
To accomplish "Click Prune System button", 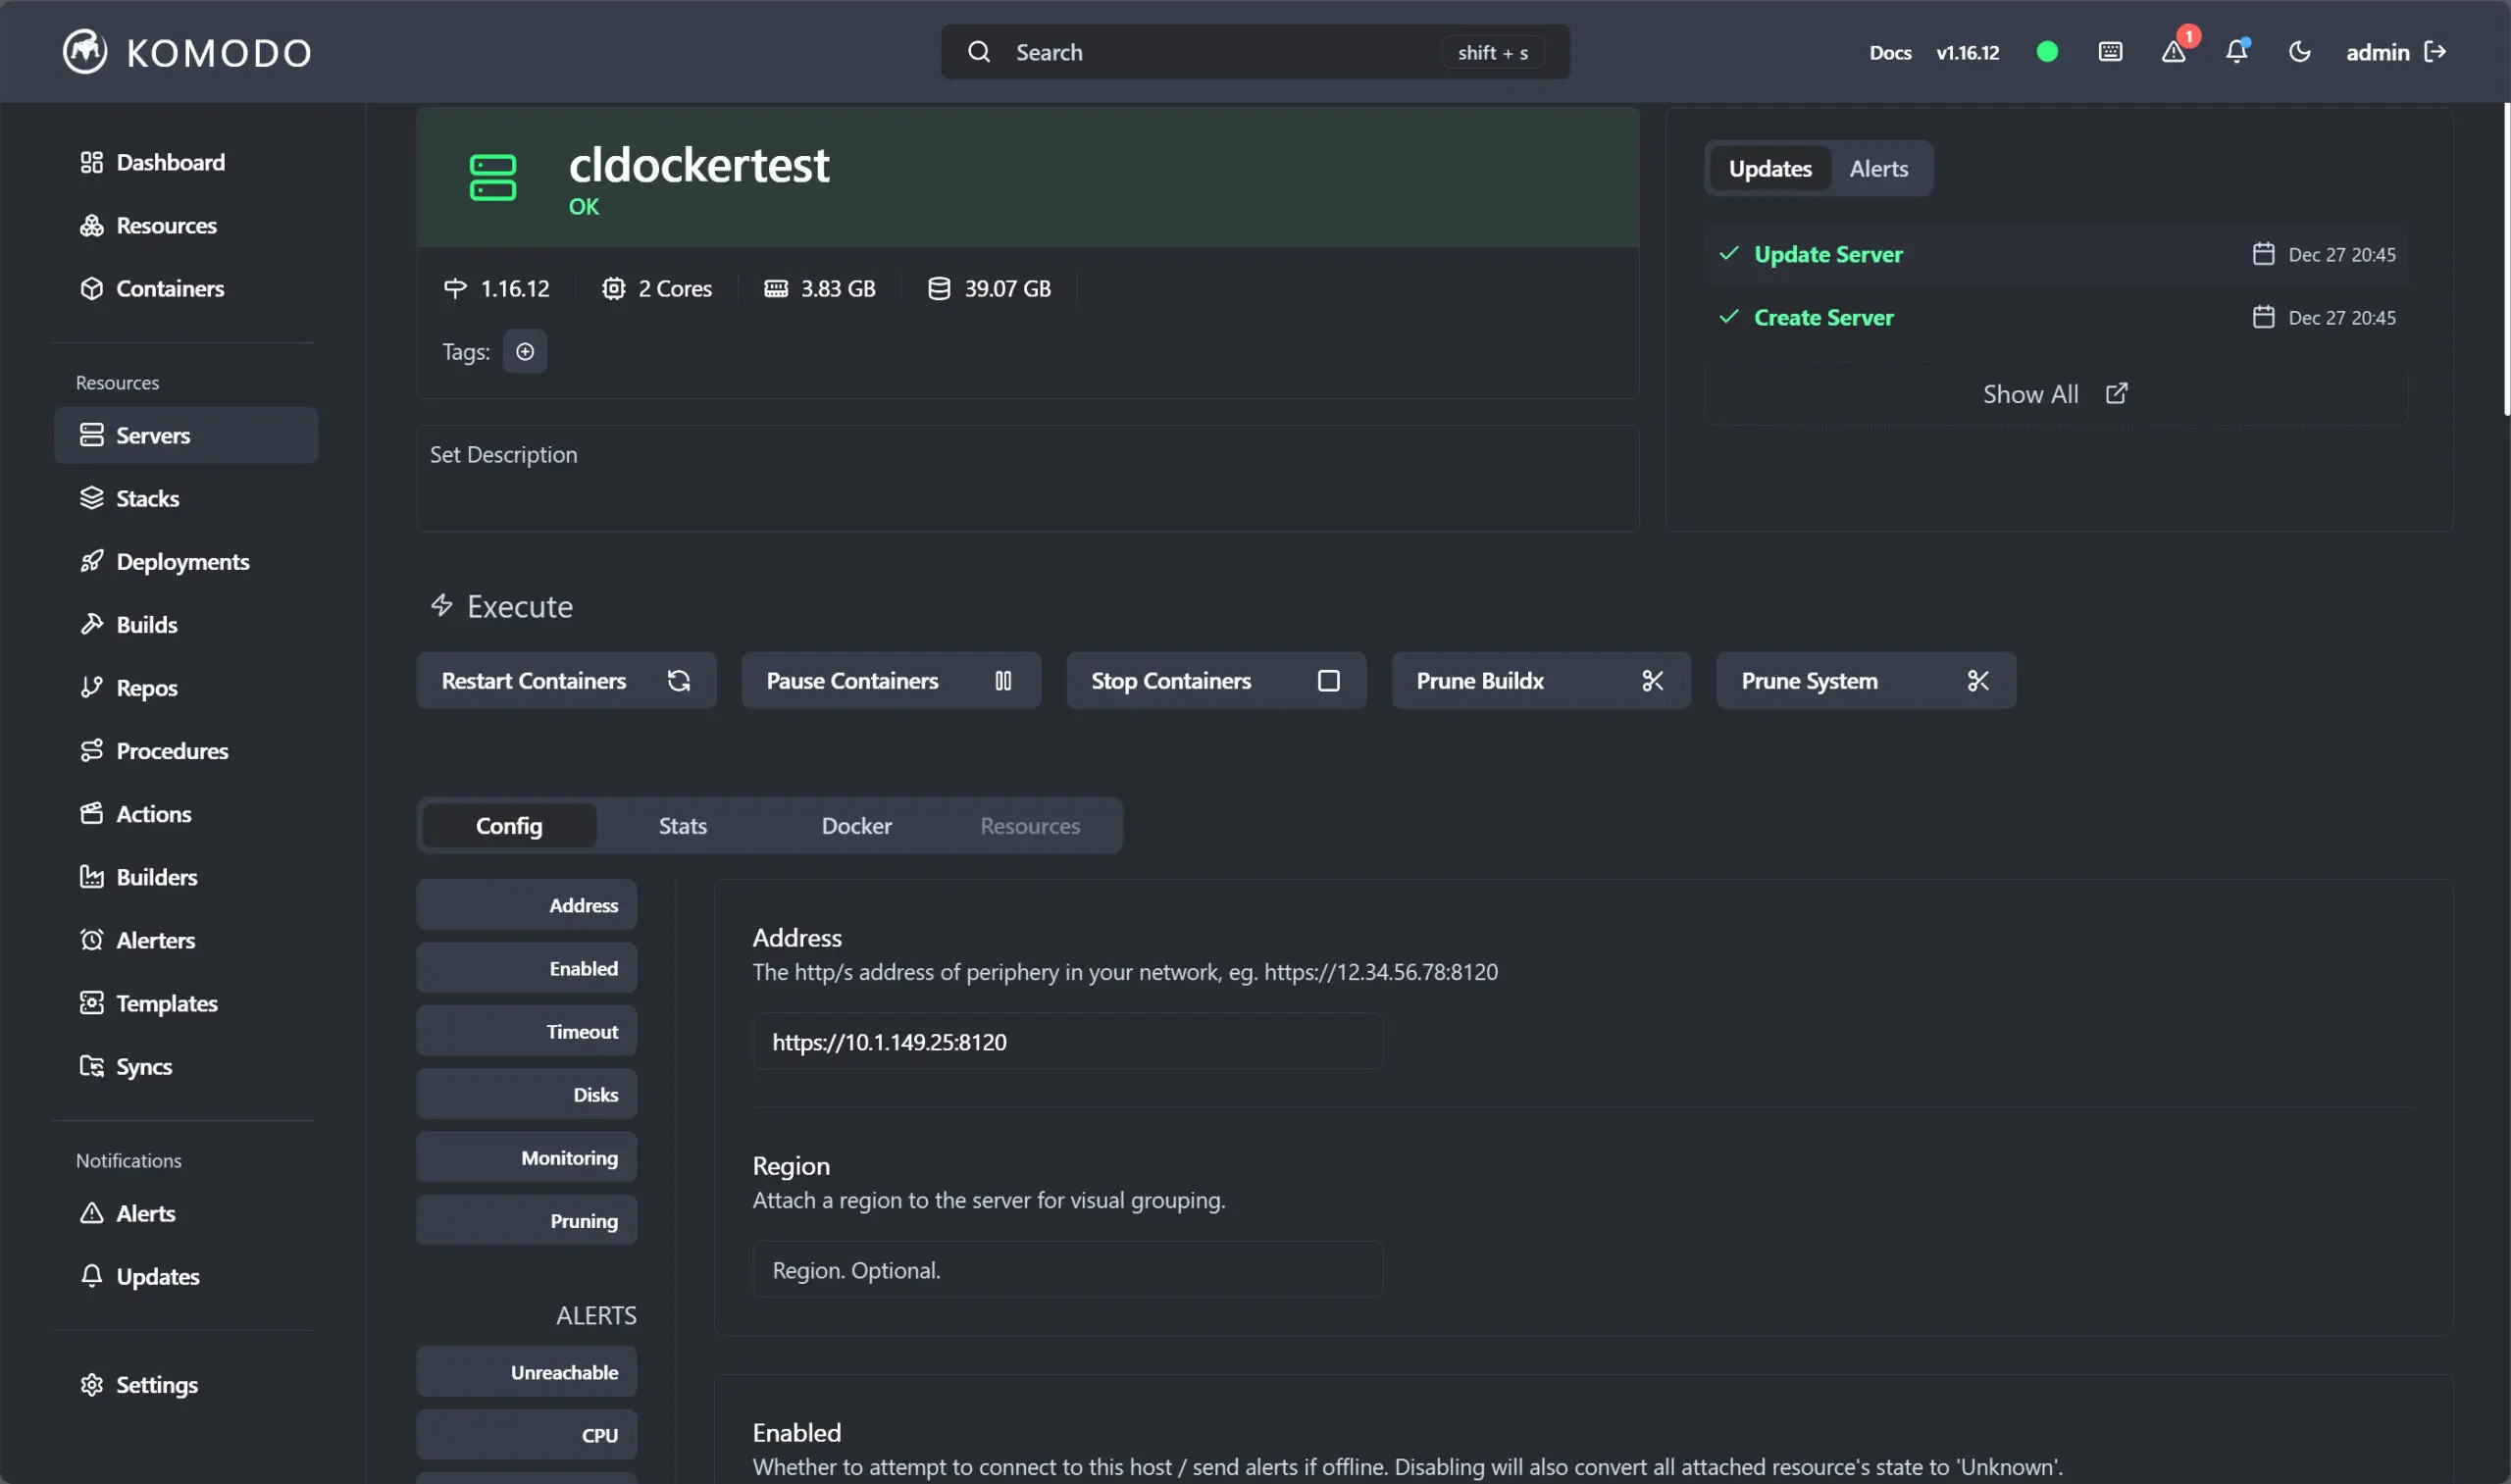I will (x=1865, y=681).
